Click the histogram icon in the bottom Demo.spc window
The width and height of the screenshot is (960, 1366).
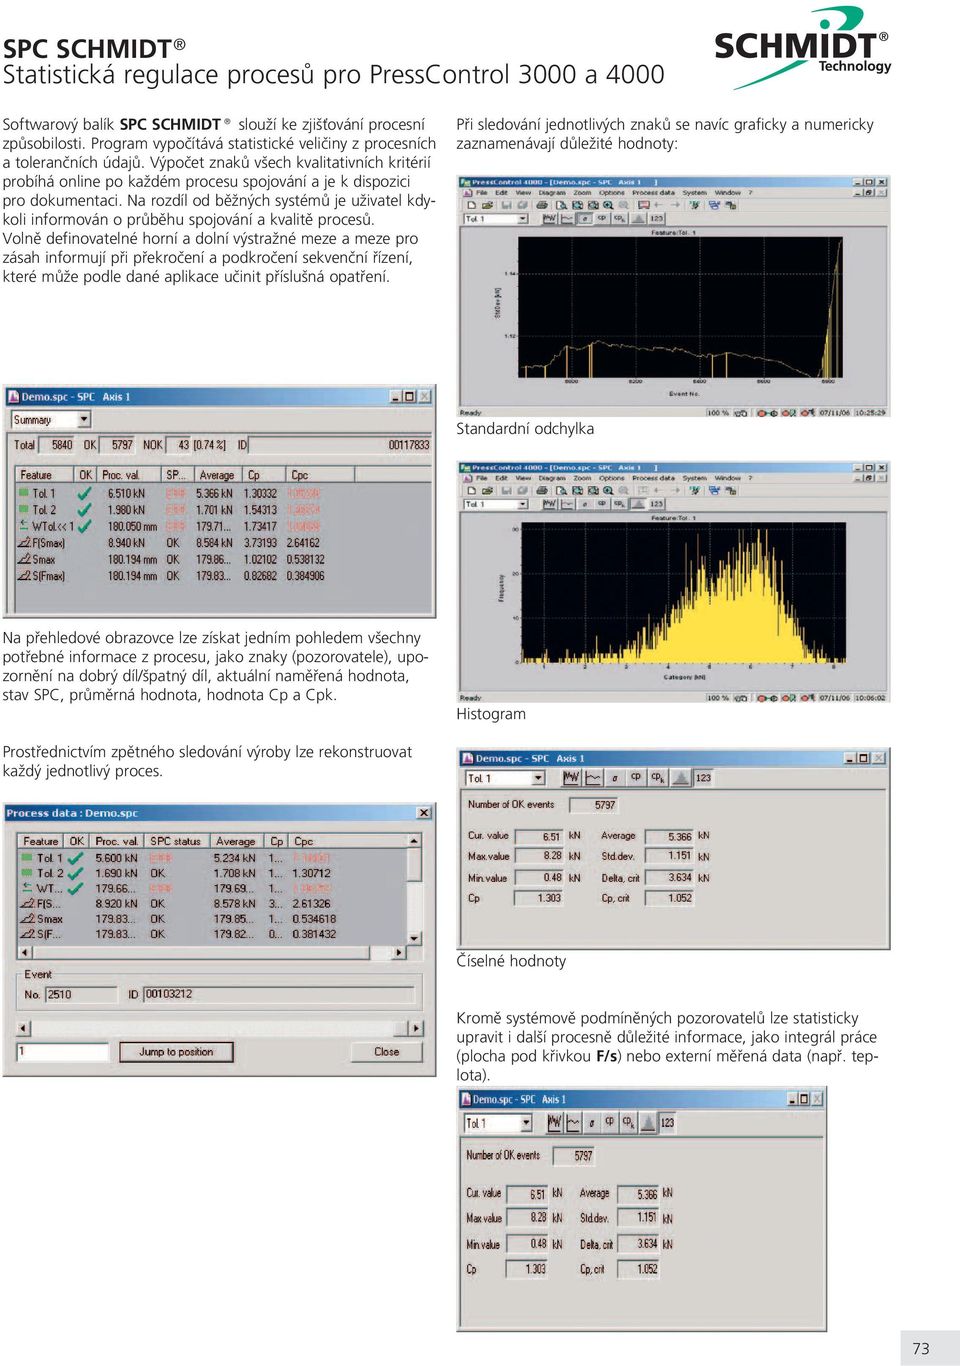click(648, 1123)
